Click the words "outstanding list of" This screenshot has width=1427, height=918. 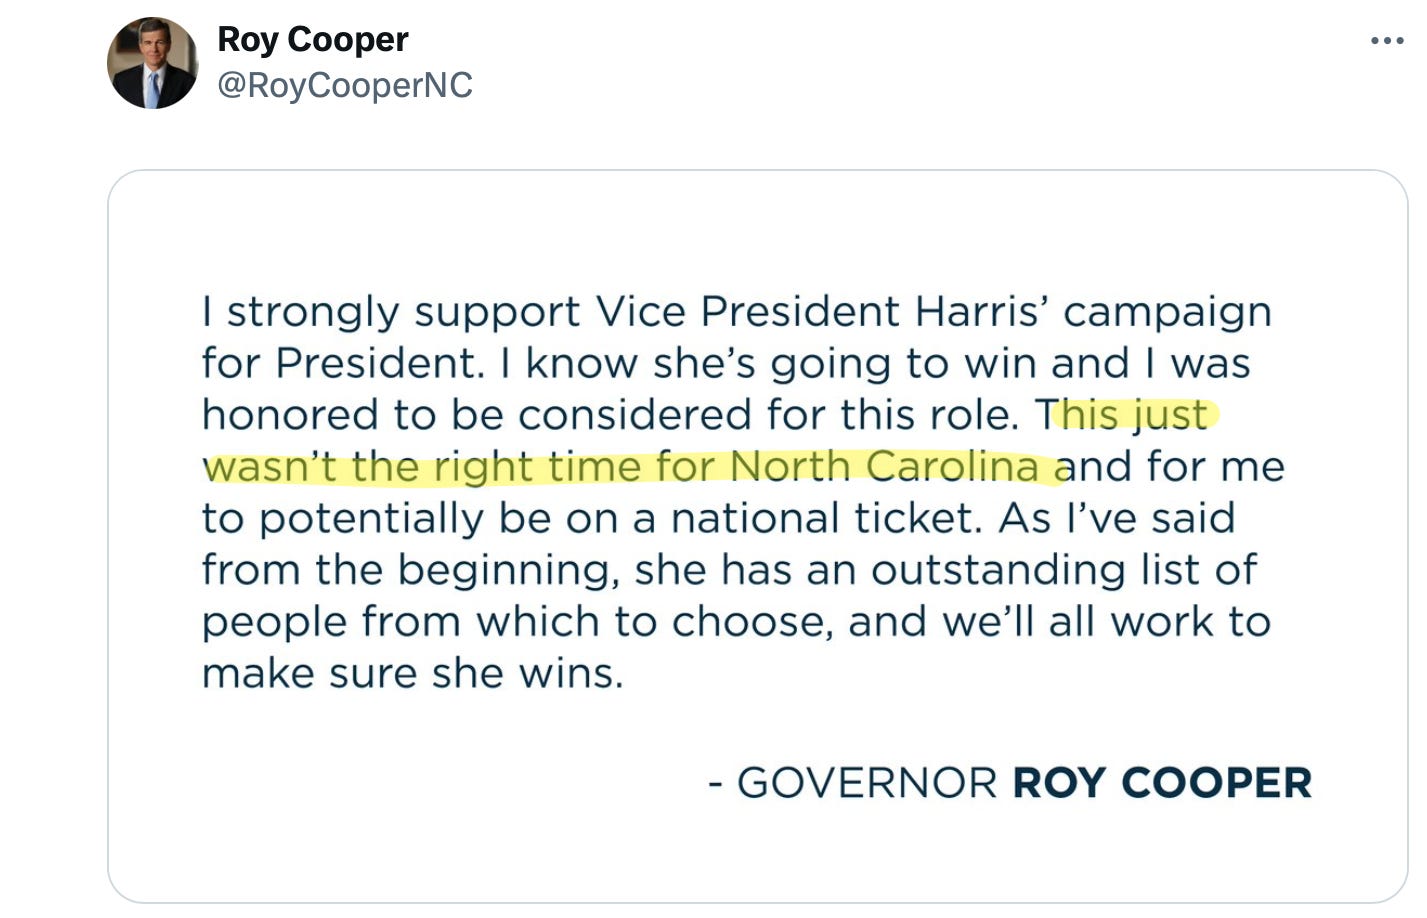coord(1063,570)
